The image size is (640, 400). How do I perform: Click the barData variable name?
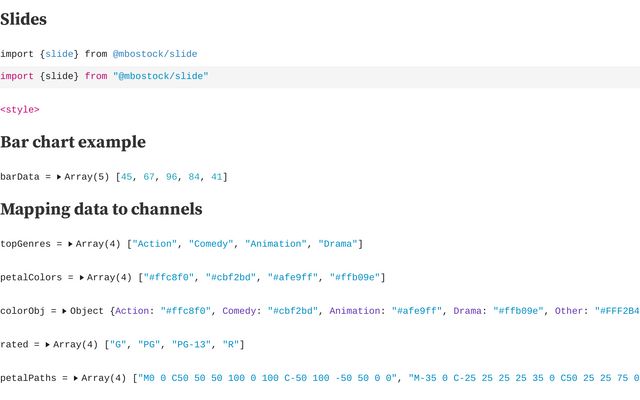(x=20, y=177)
